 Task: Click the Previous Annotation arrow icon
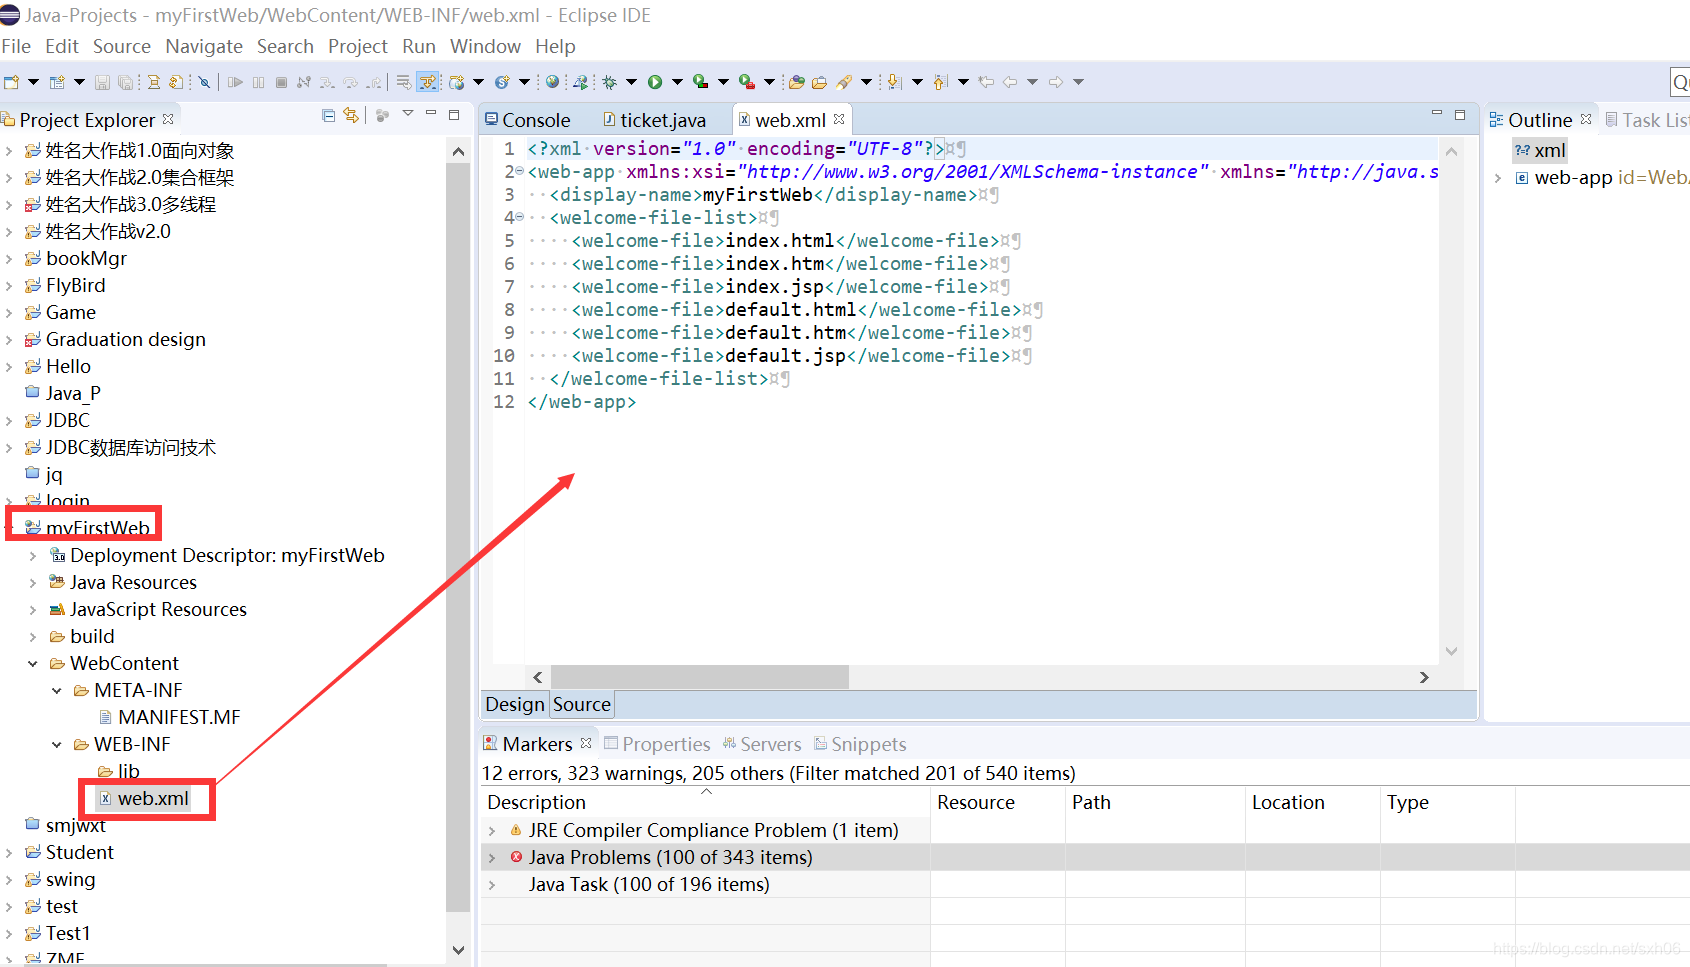coord(940,82)
